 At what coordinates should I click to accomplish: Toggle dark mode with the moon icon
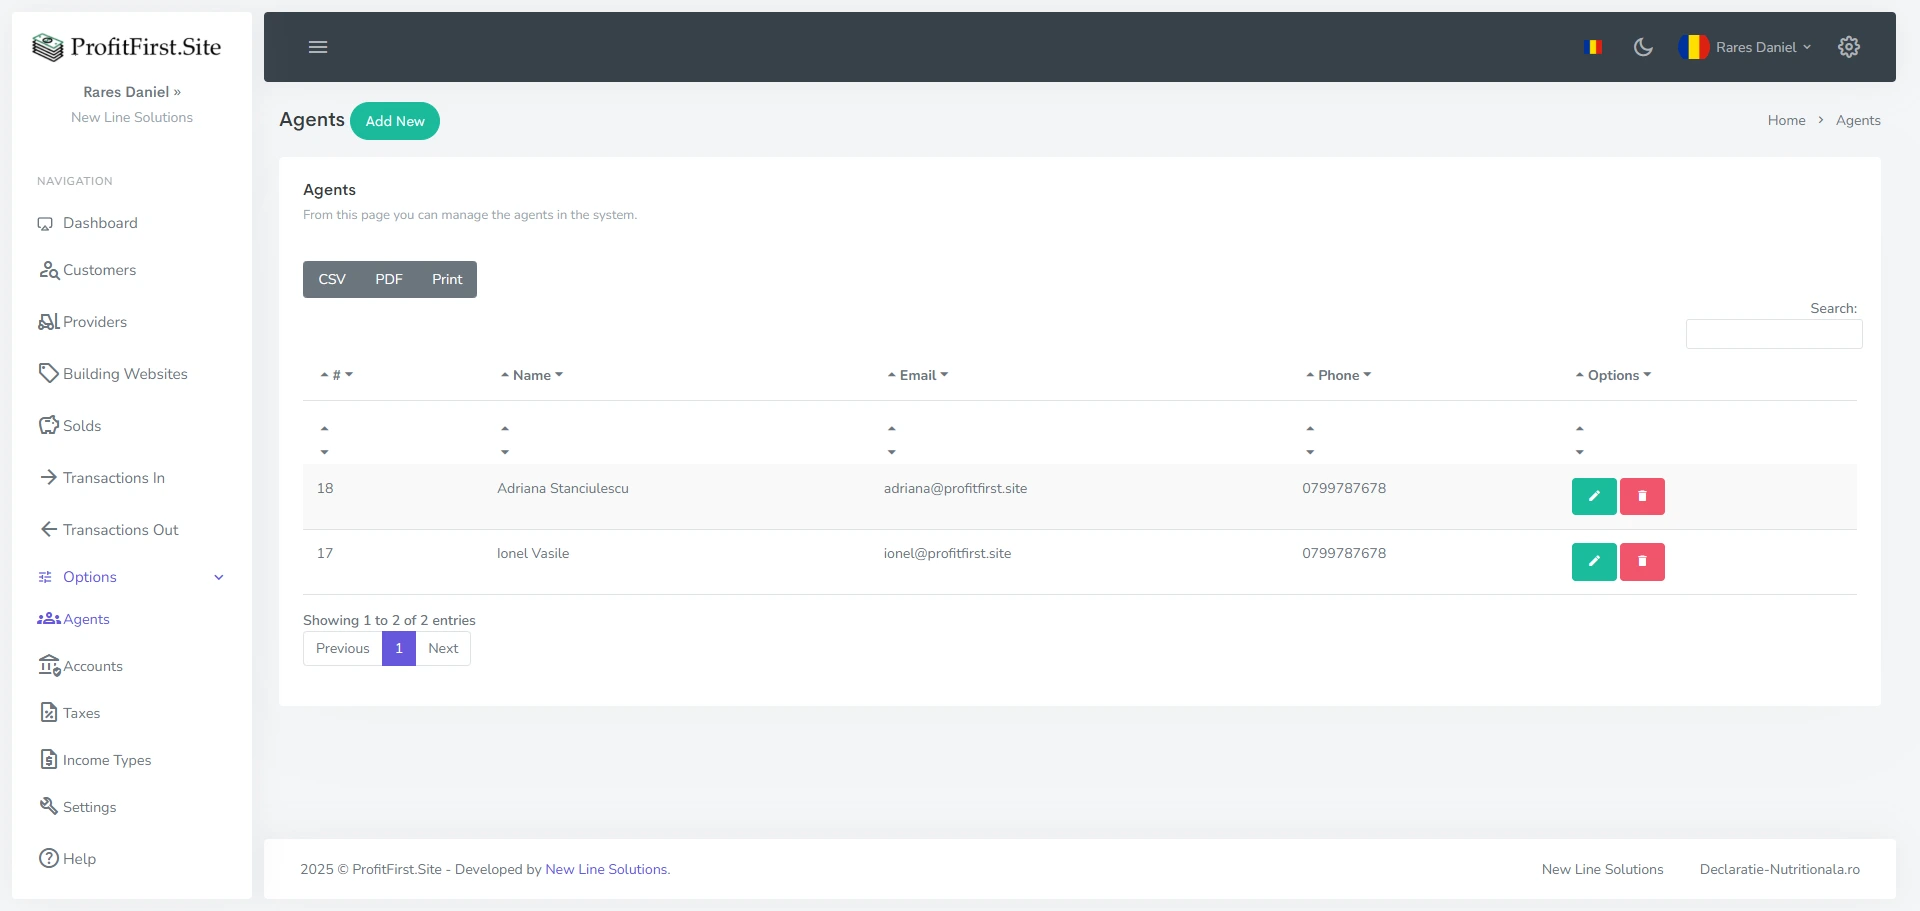pos(1643,47)
